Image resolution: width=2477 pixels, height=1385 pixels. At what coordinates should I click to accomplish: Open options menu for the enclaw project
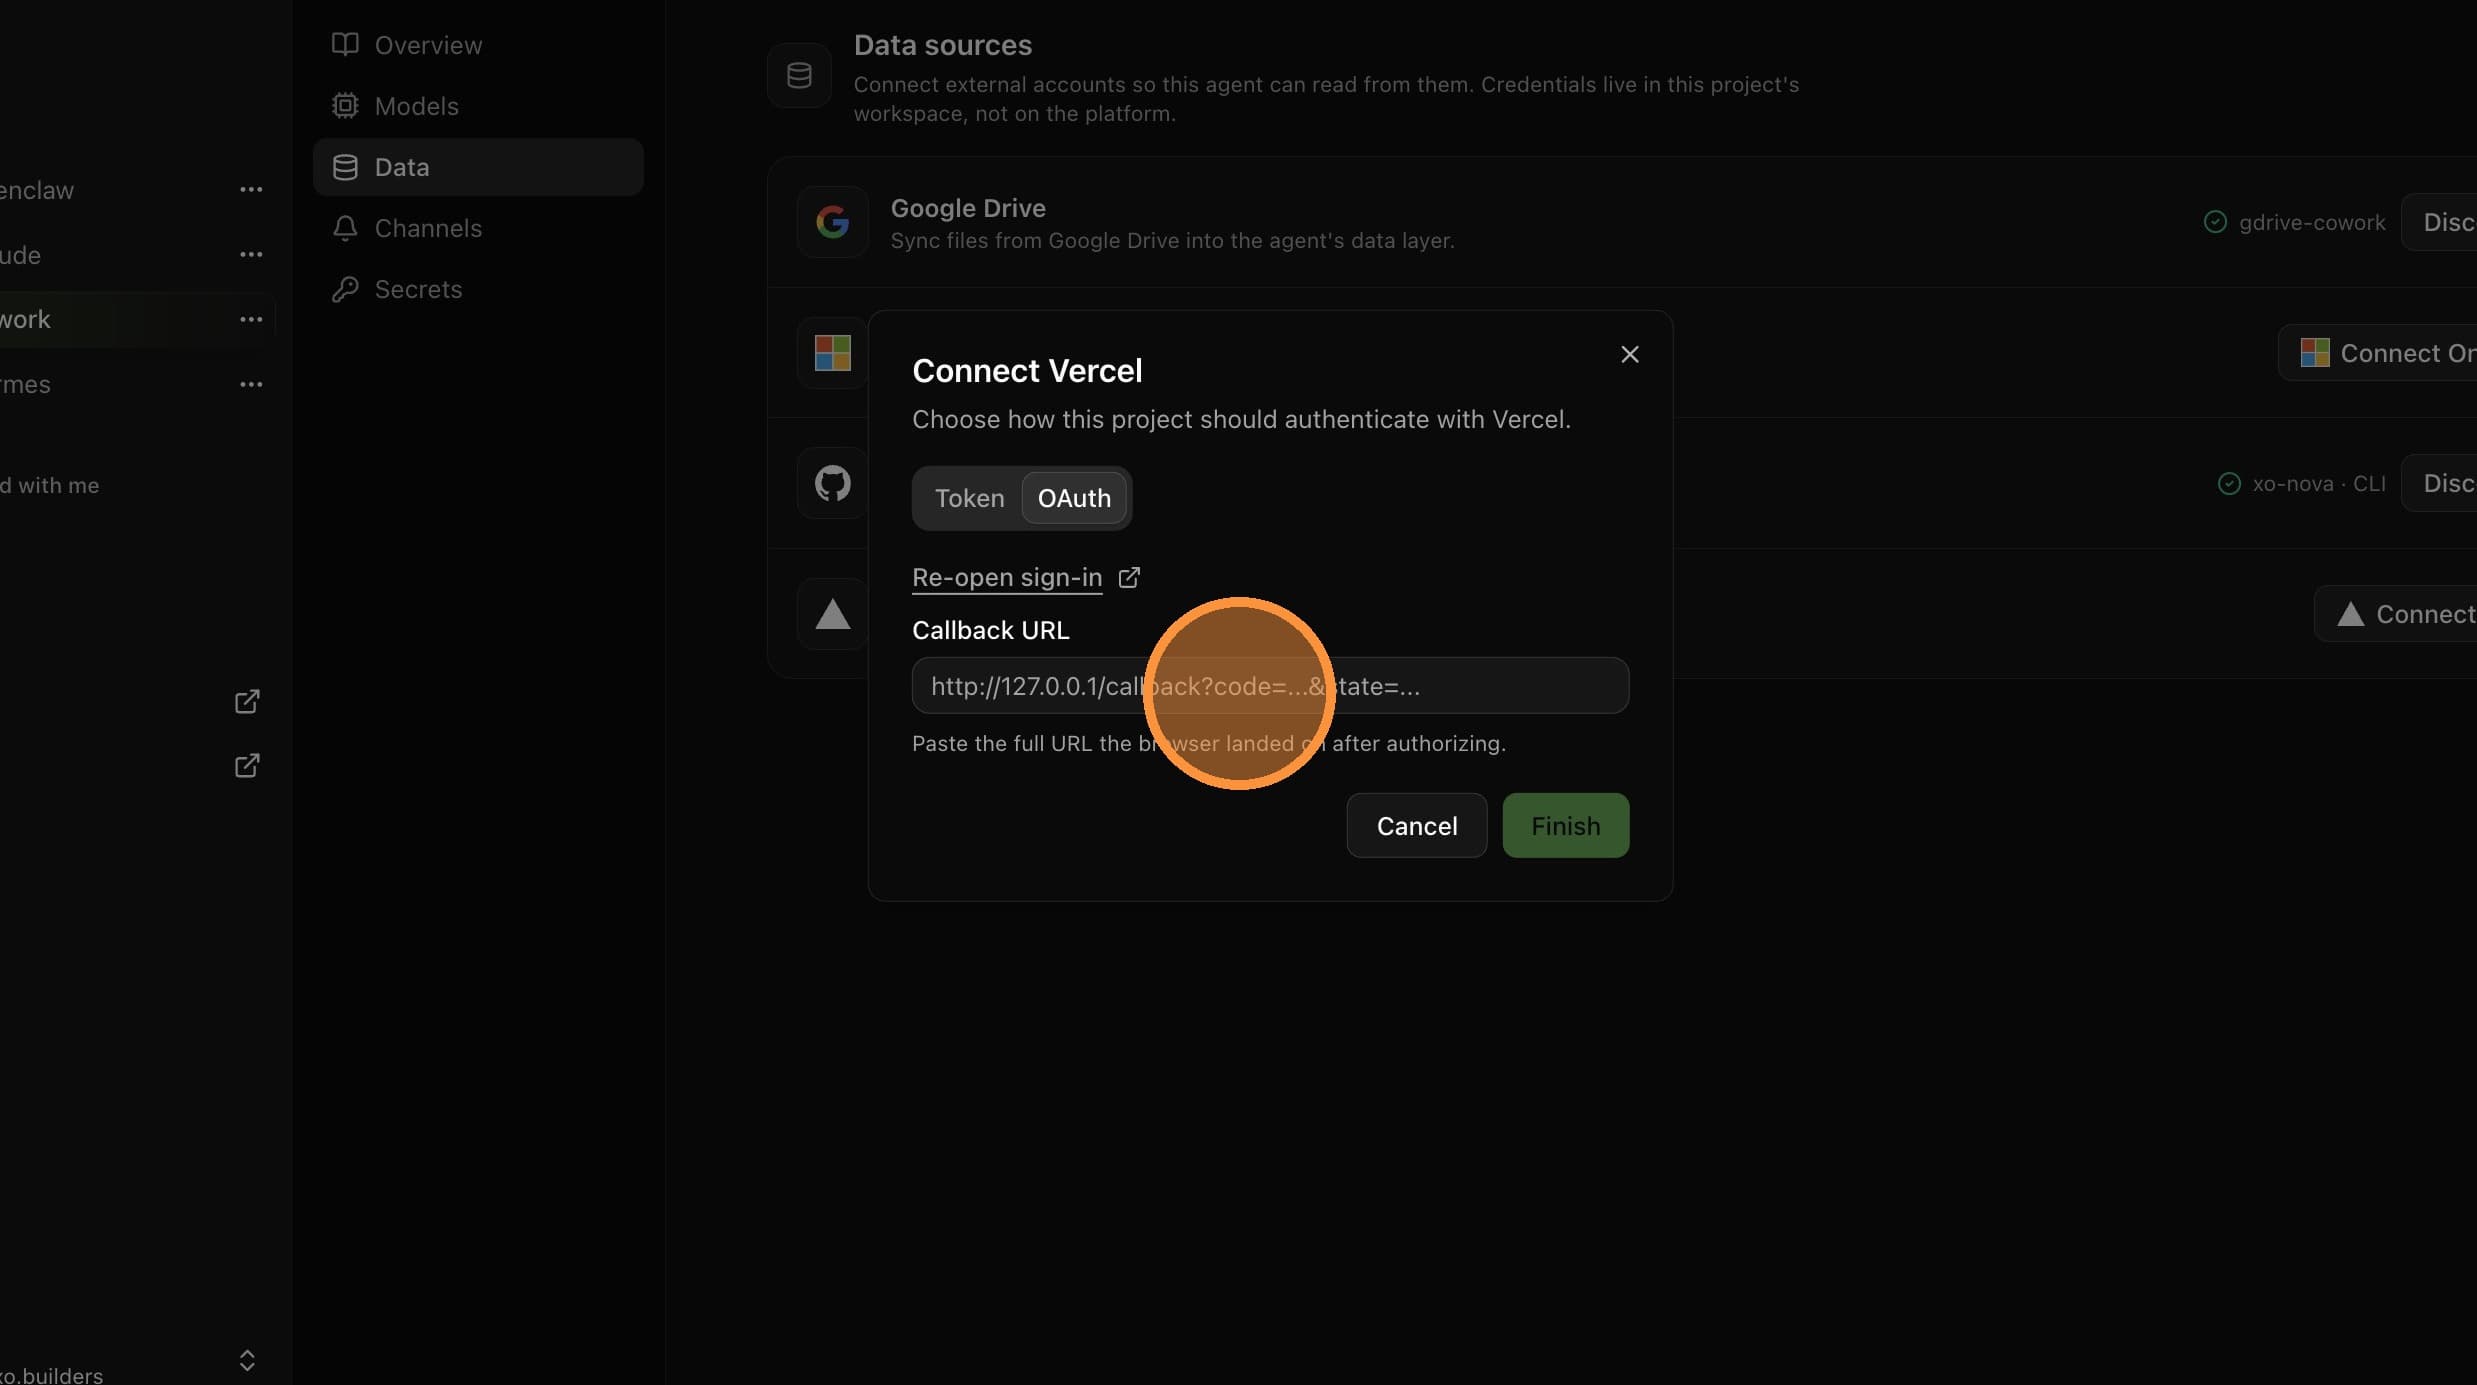point(251,189)
